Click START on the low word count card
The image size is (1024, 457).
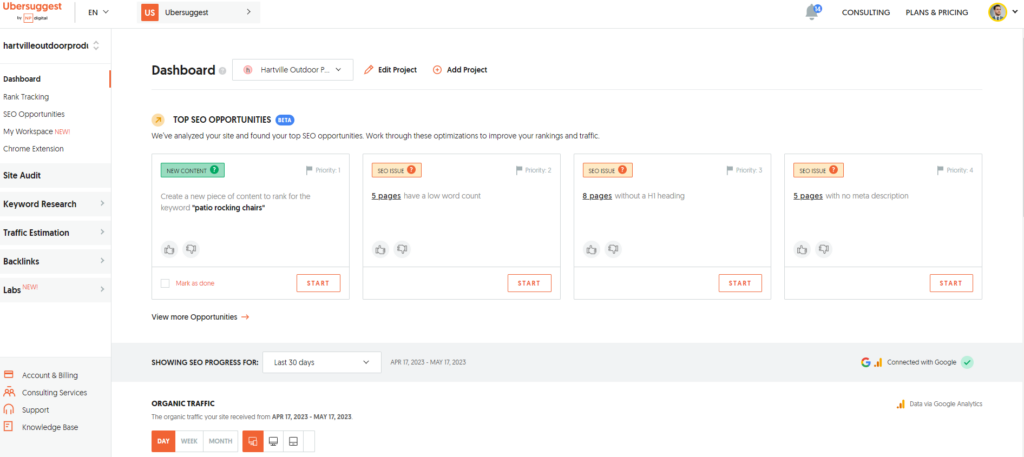pyautogui.click(x=530, y=283)
